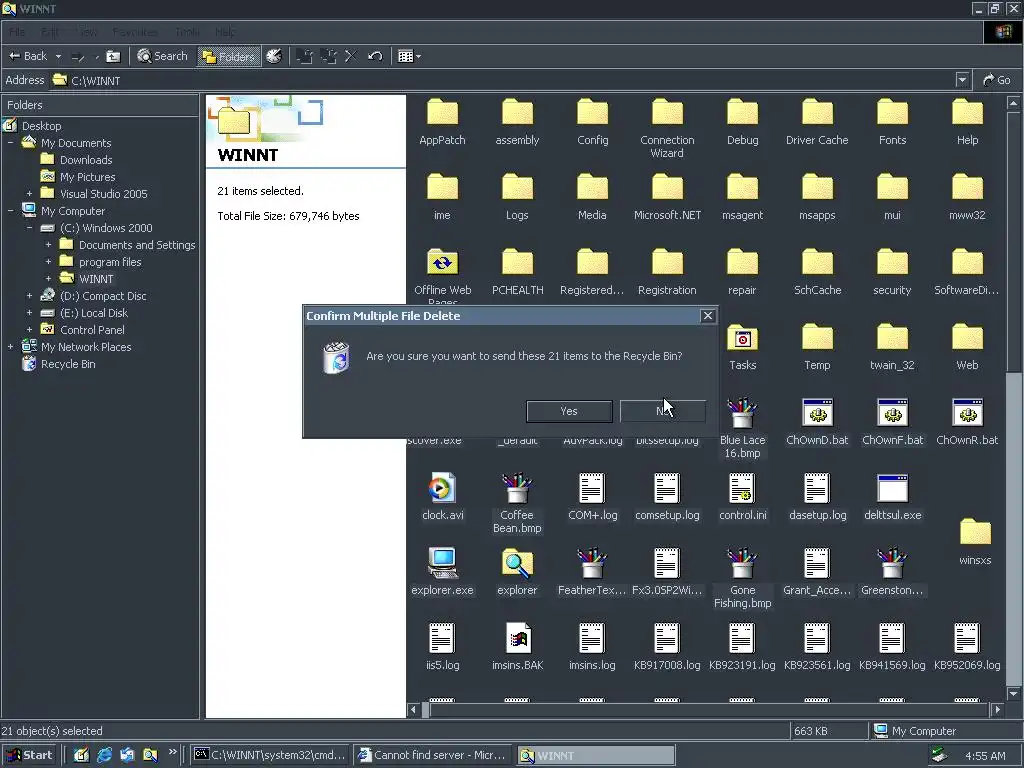Expand the My Network Places node
Viewport: 1024px width, 768px height.
pyautogui.click(x=10, y=346)
